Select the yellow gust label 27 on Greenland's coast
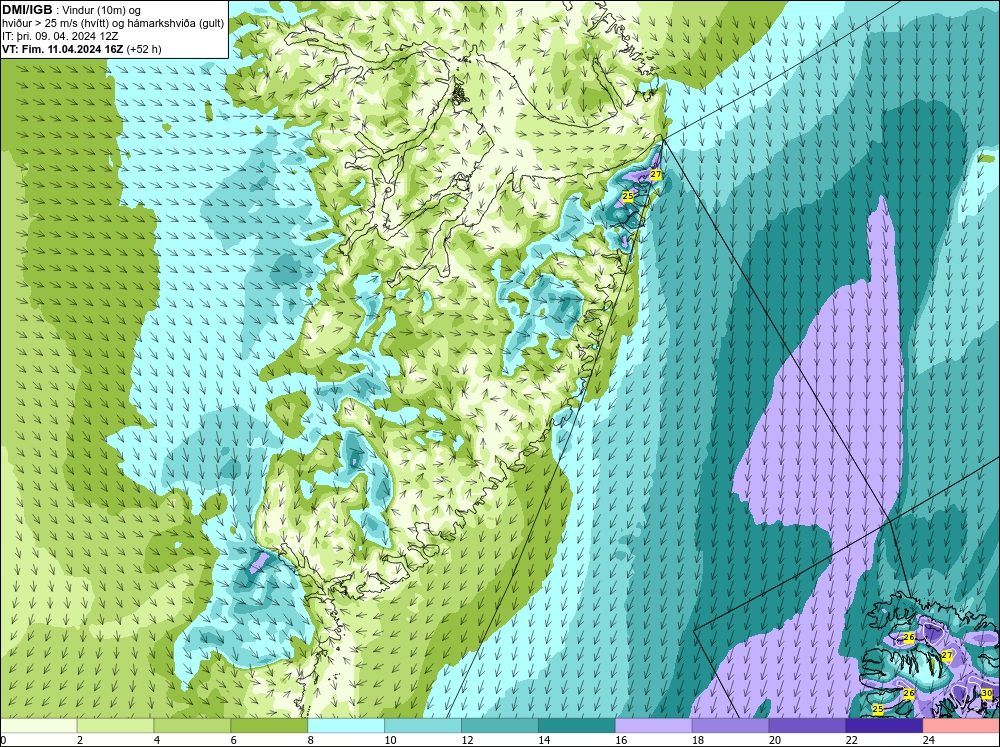The image size is (1000, 747). 656,174
